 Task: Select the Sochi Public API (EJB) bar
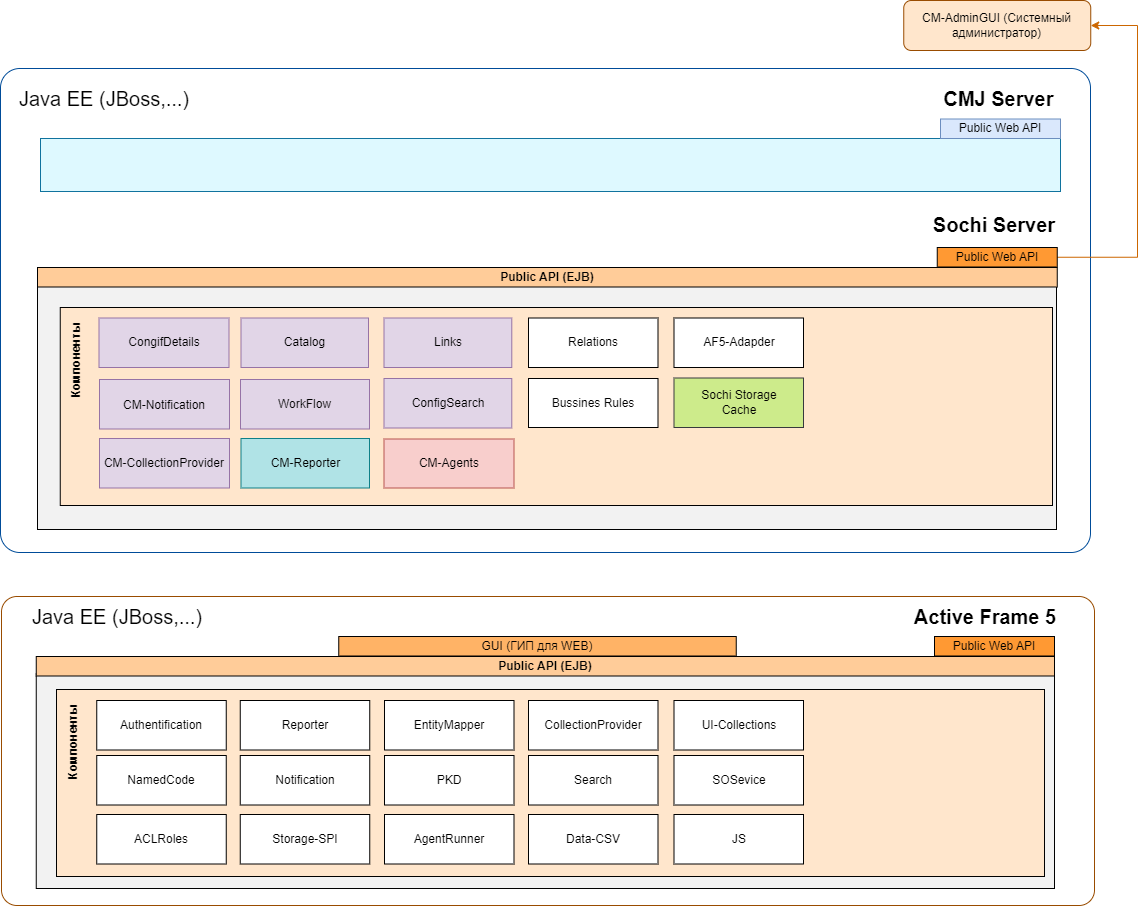[547, 277]
